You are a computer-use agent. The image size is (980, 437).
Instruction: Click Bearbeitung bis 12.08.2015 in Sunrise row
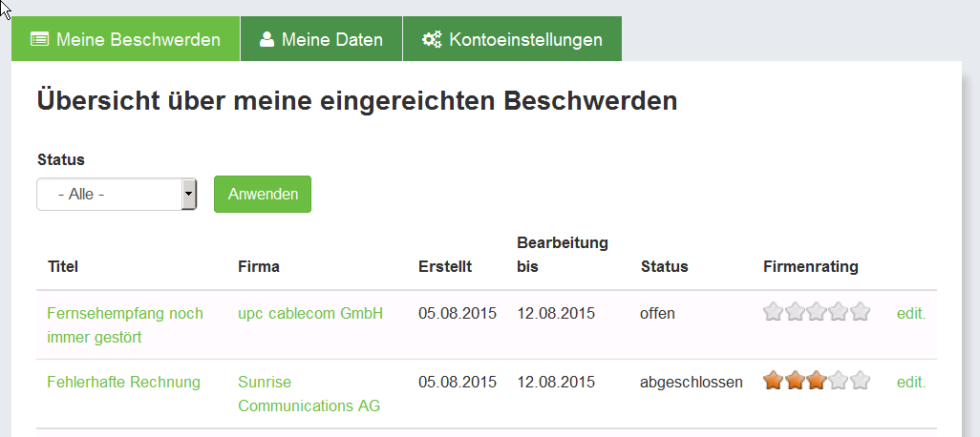point(556,381)
